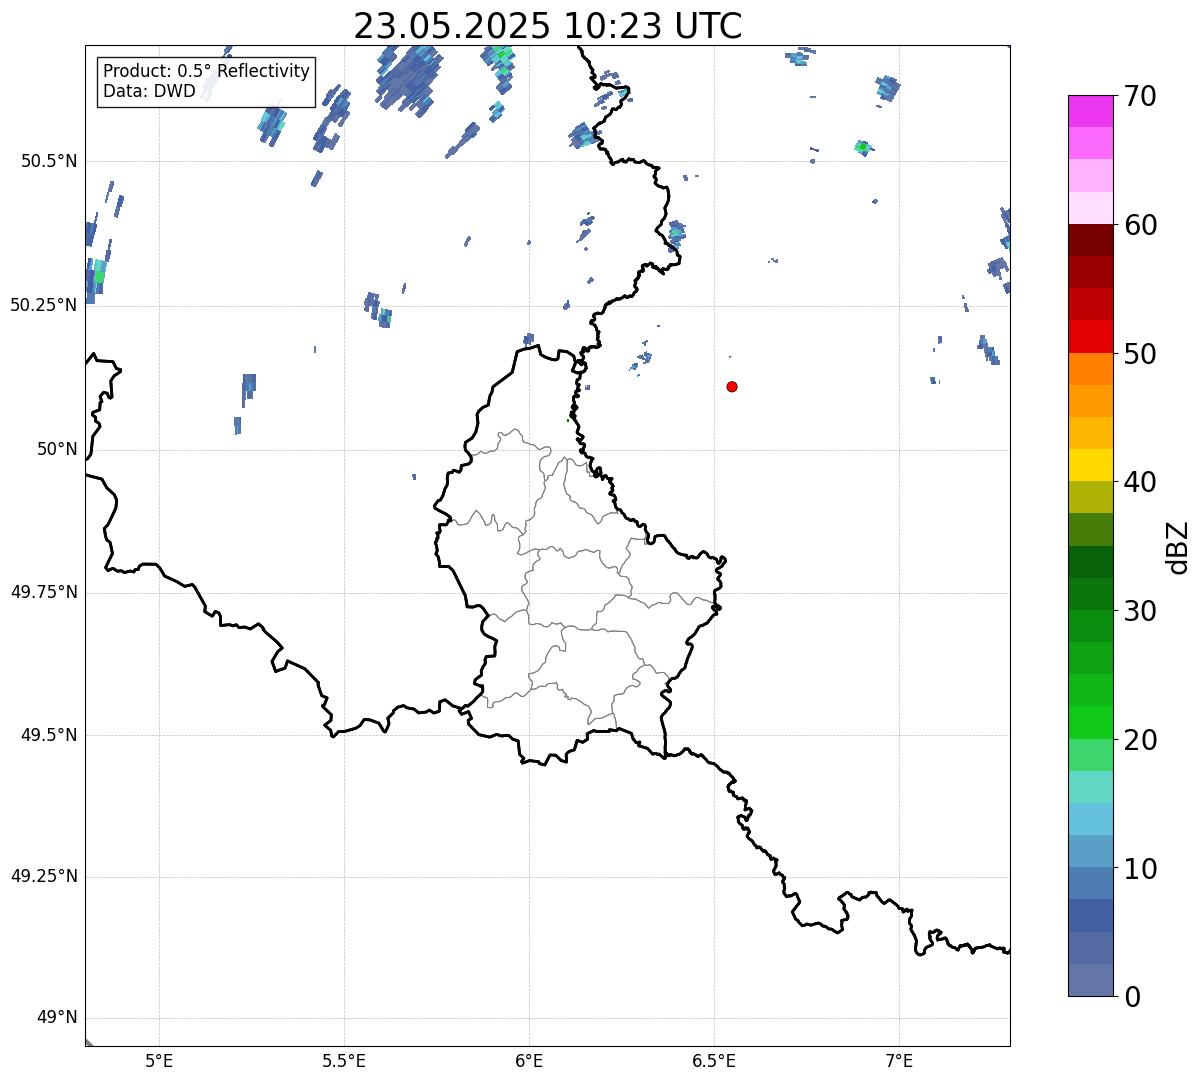Viewport: 1202px width, 1081px height.
Task: Click the latitude label "49.5°N"
Action: click(x=49, y=735)
